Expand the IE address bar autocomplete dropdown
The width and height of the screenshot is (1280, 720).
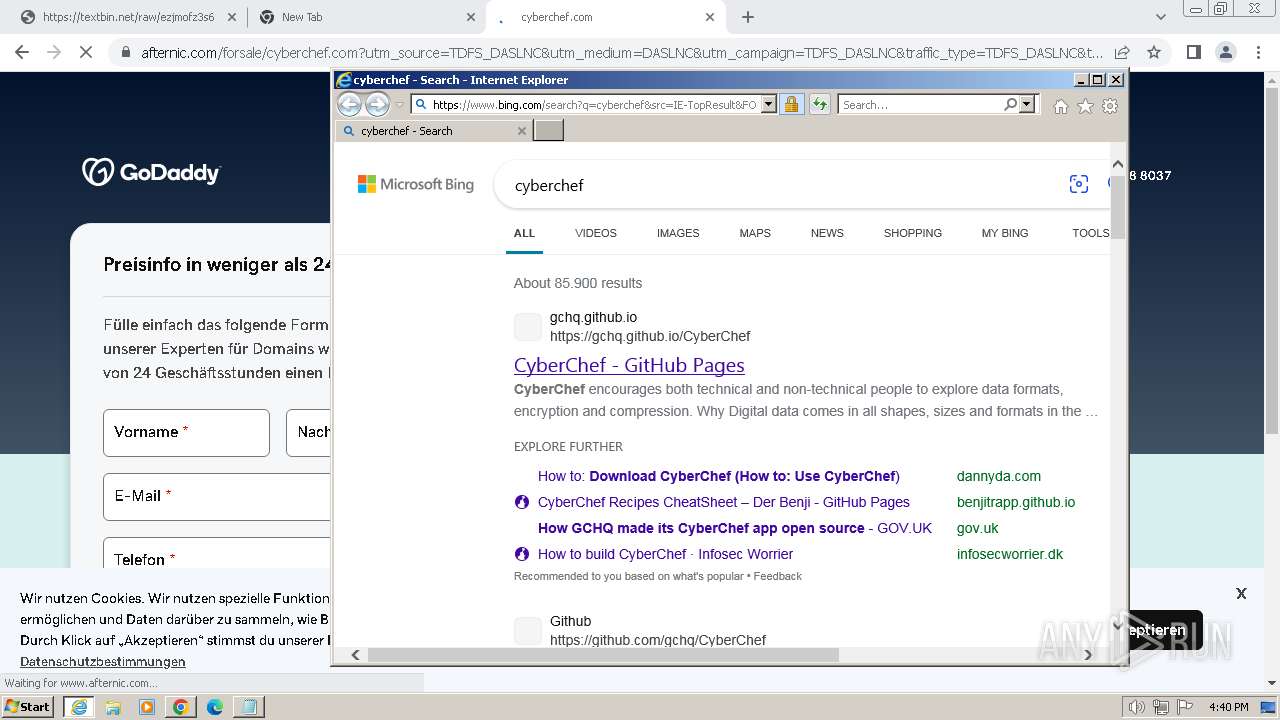pos(768,104)
